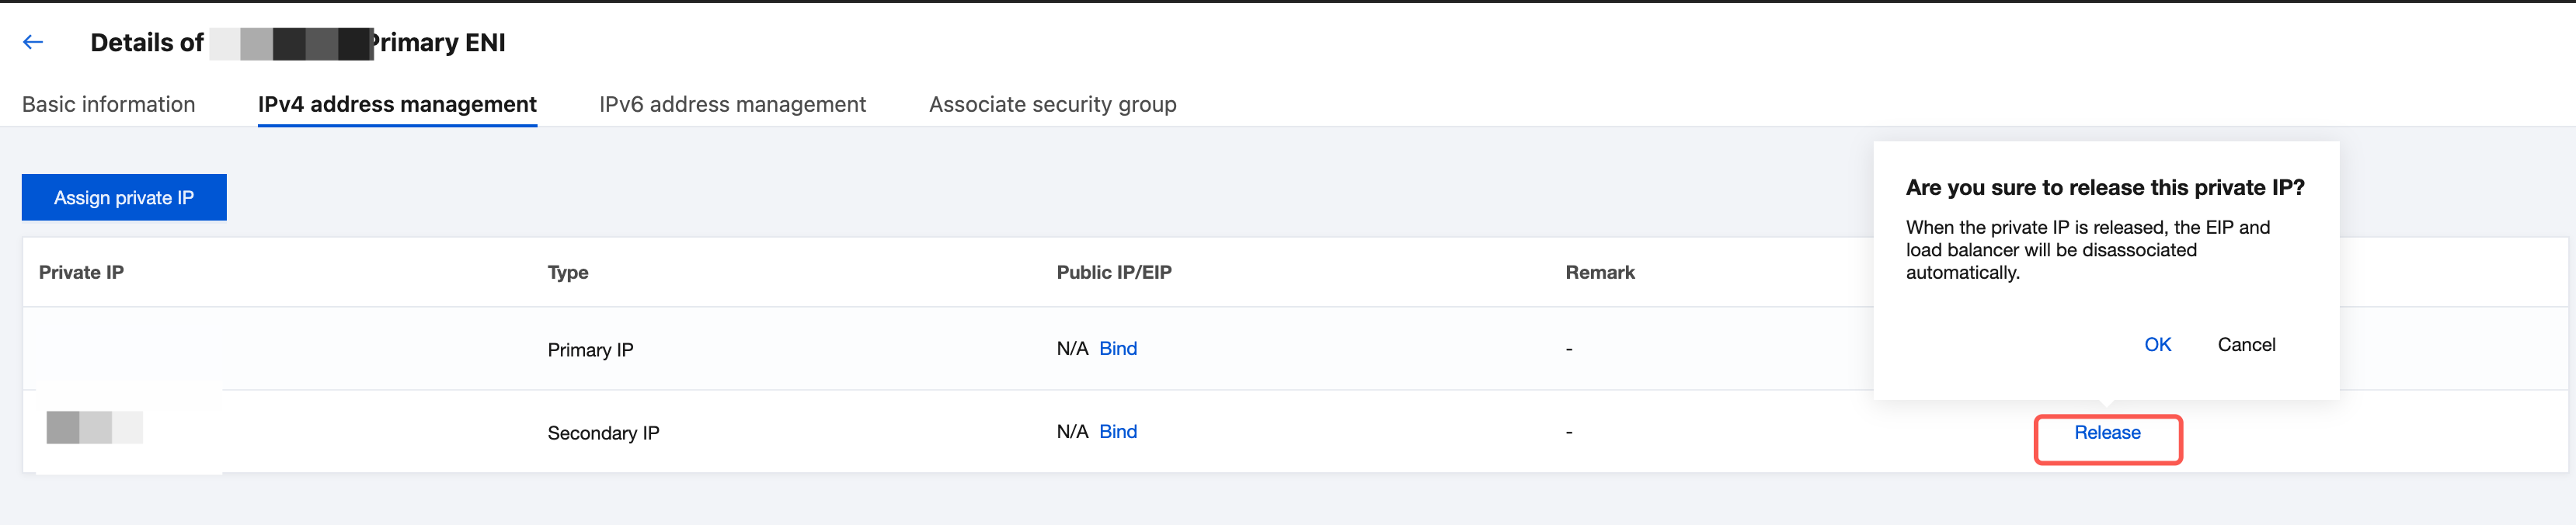Click the back arrow icon
This screenshot has width=2576, height=525.
click(33, 42)
